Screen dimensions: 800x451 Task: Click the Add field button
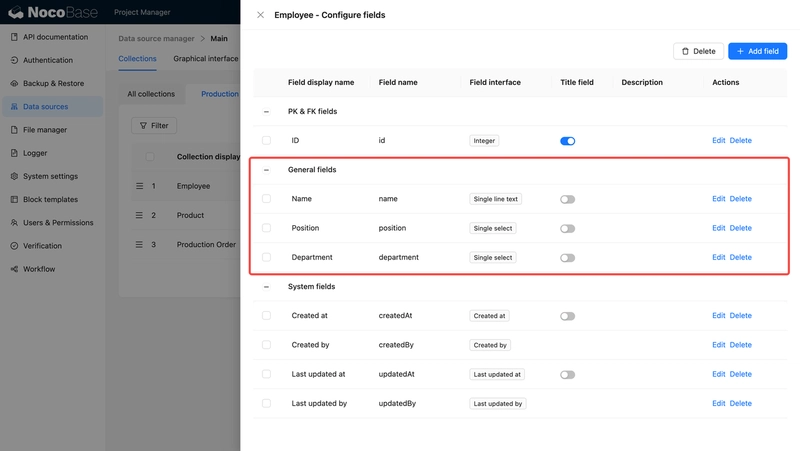tap(757, 51)
